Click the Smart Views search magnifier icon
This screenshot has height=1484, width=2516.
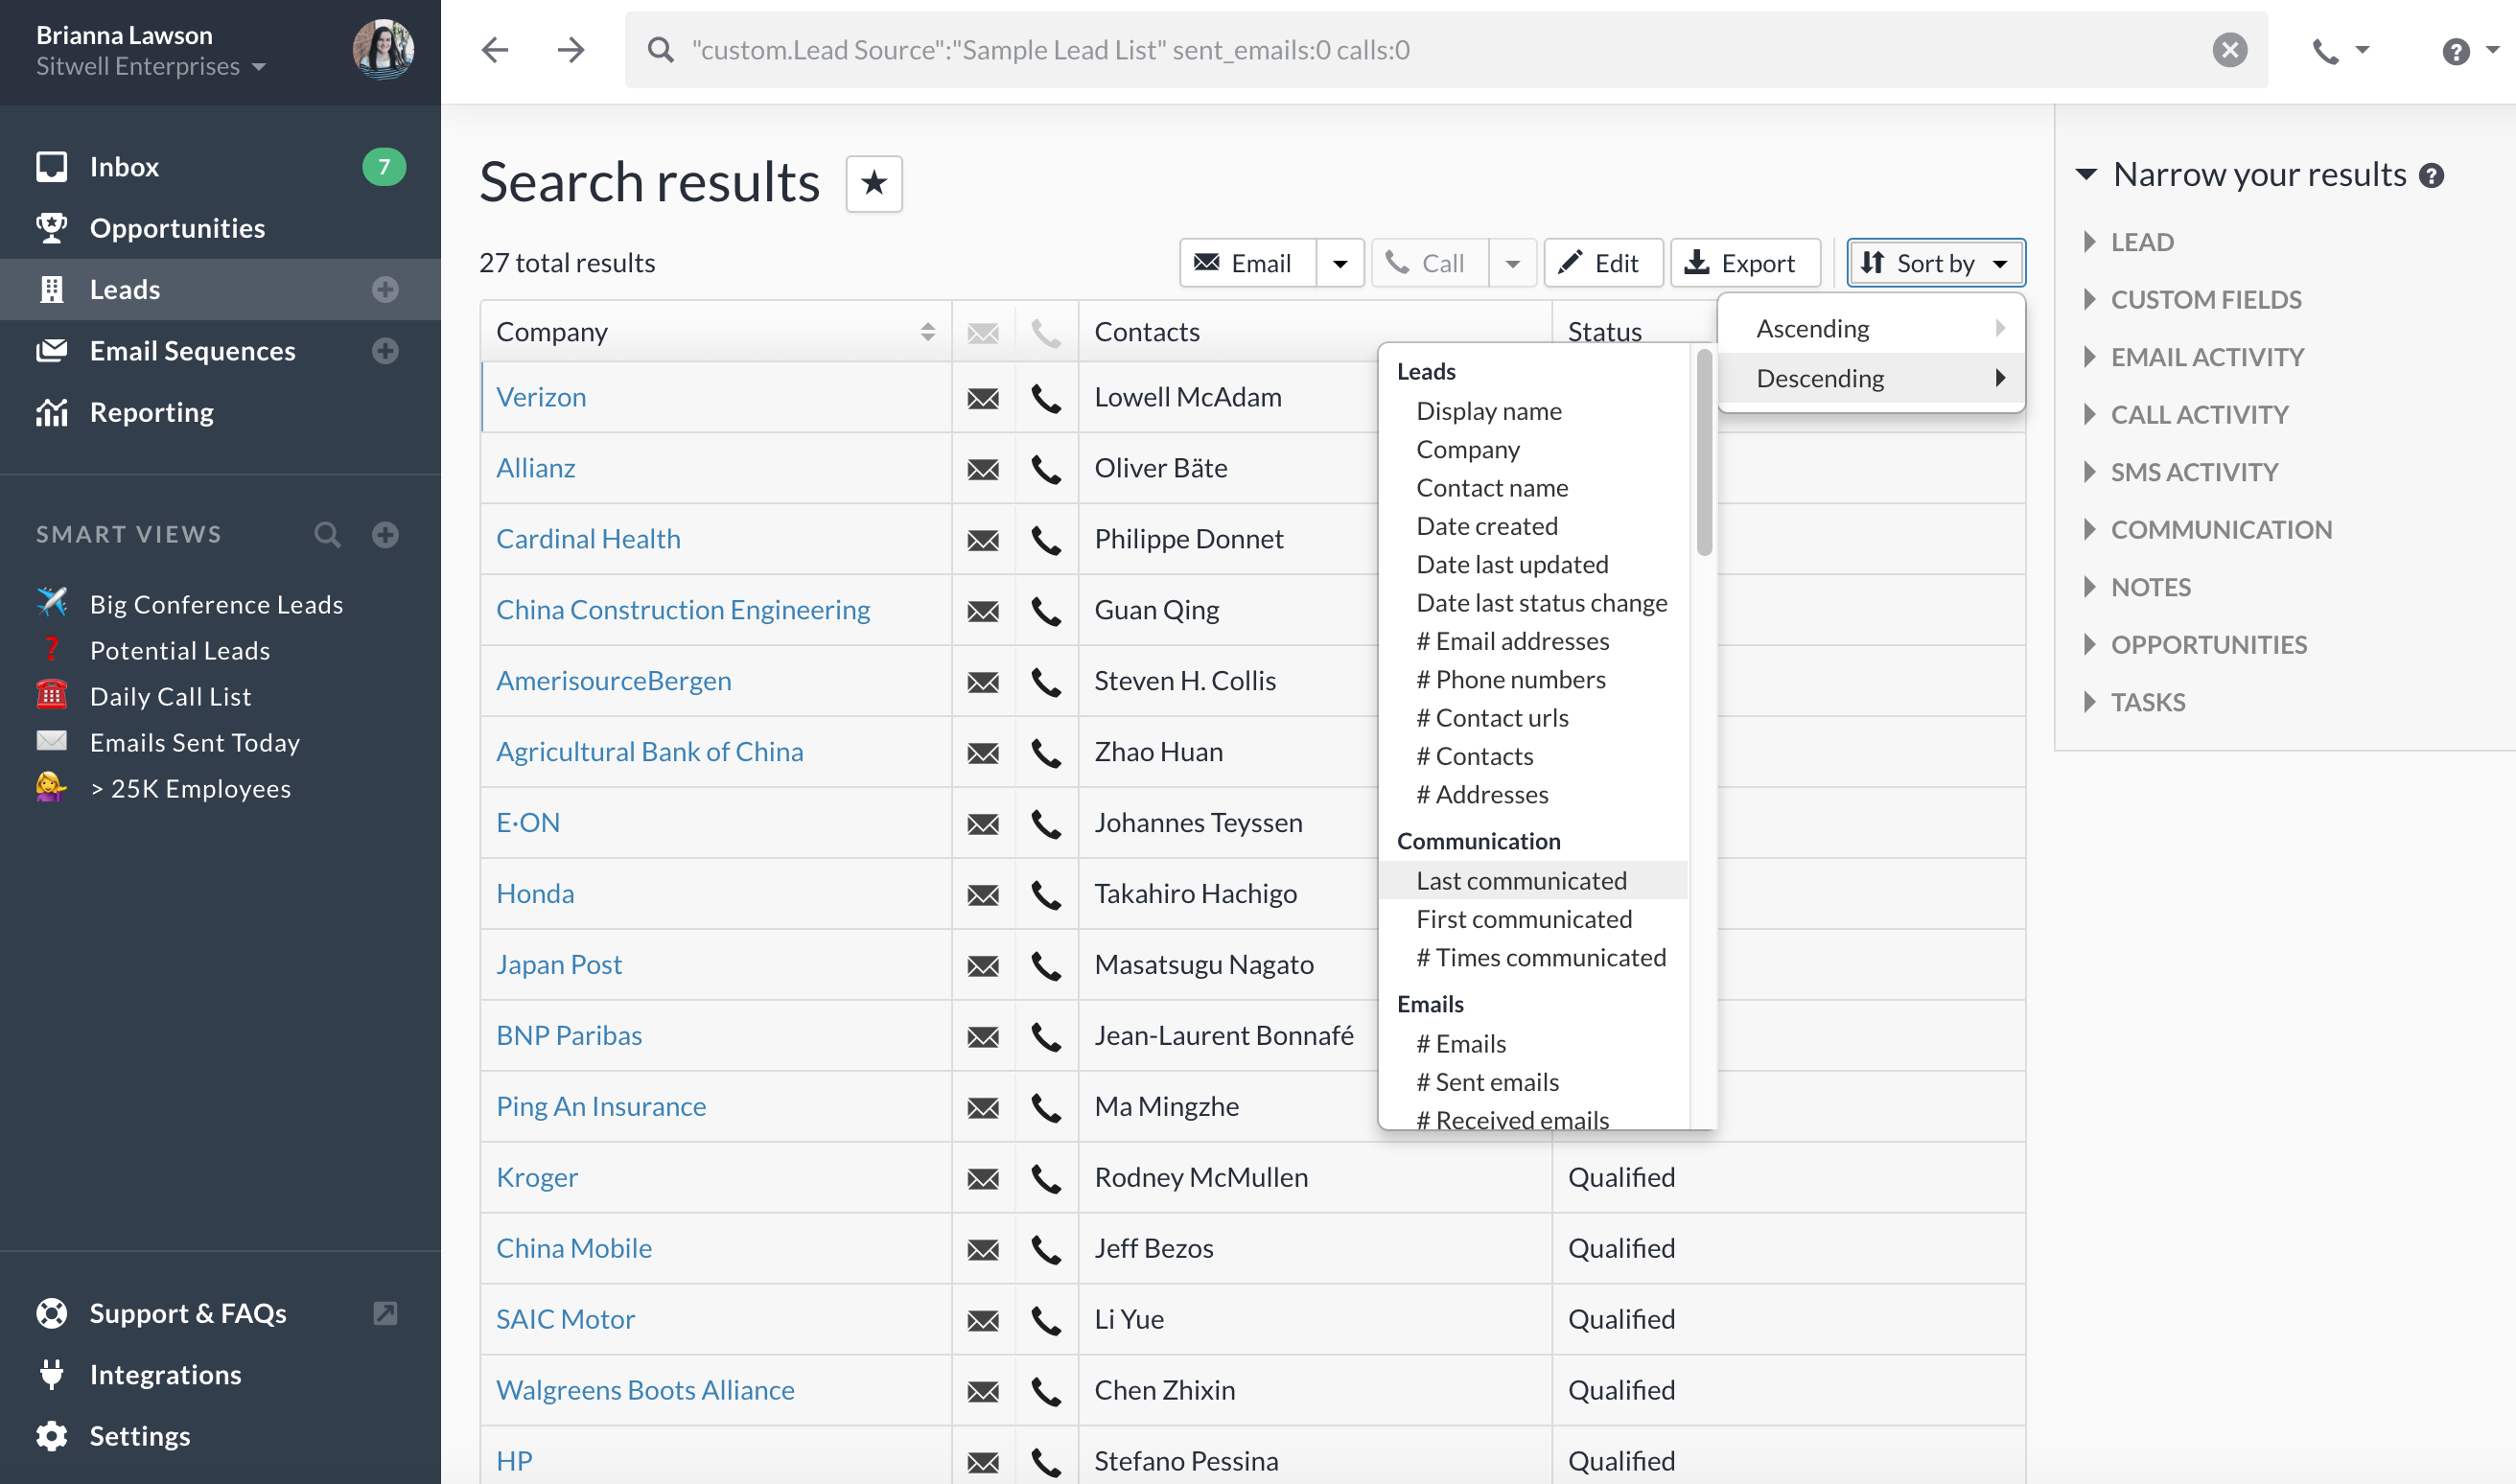pyautogui.click(x=327, y=534)
